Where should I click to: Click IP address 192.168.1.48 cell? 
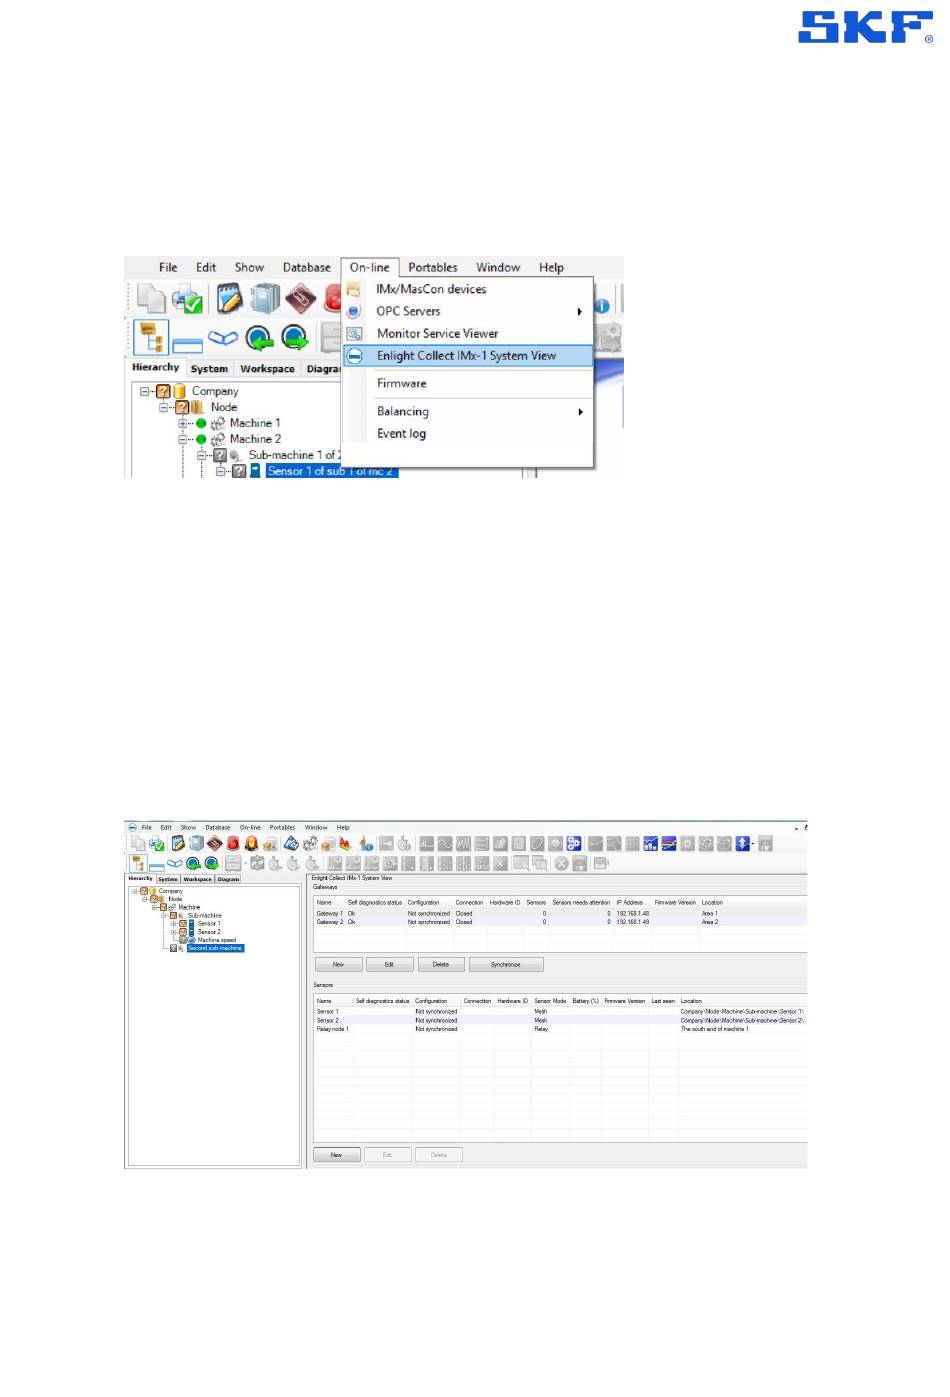pos(633,914)
